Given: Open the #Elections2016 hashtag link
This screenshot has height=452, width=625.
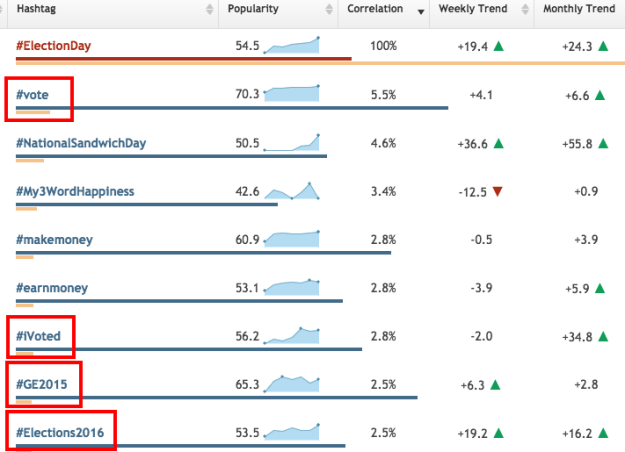Looking at the screenshot, I should pyautogui.click(x=61, y=432).
